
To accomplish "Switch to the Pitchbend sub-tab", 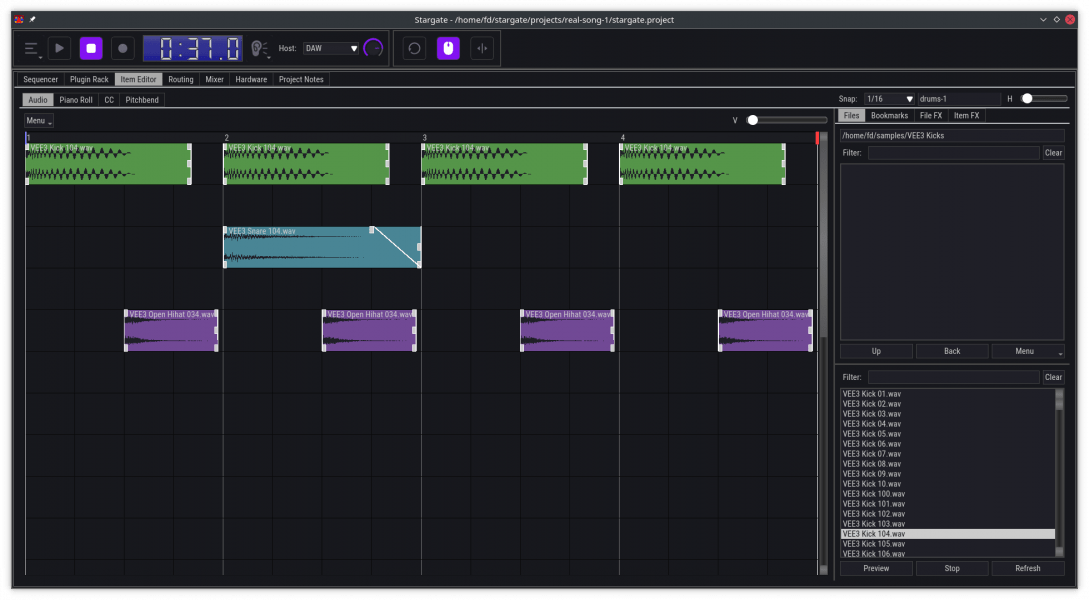I will [142, 100].
